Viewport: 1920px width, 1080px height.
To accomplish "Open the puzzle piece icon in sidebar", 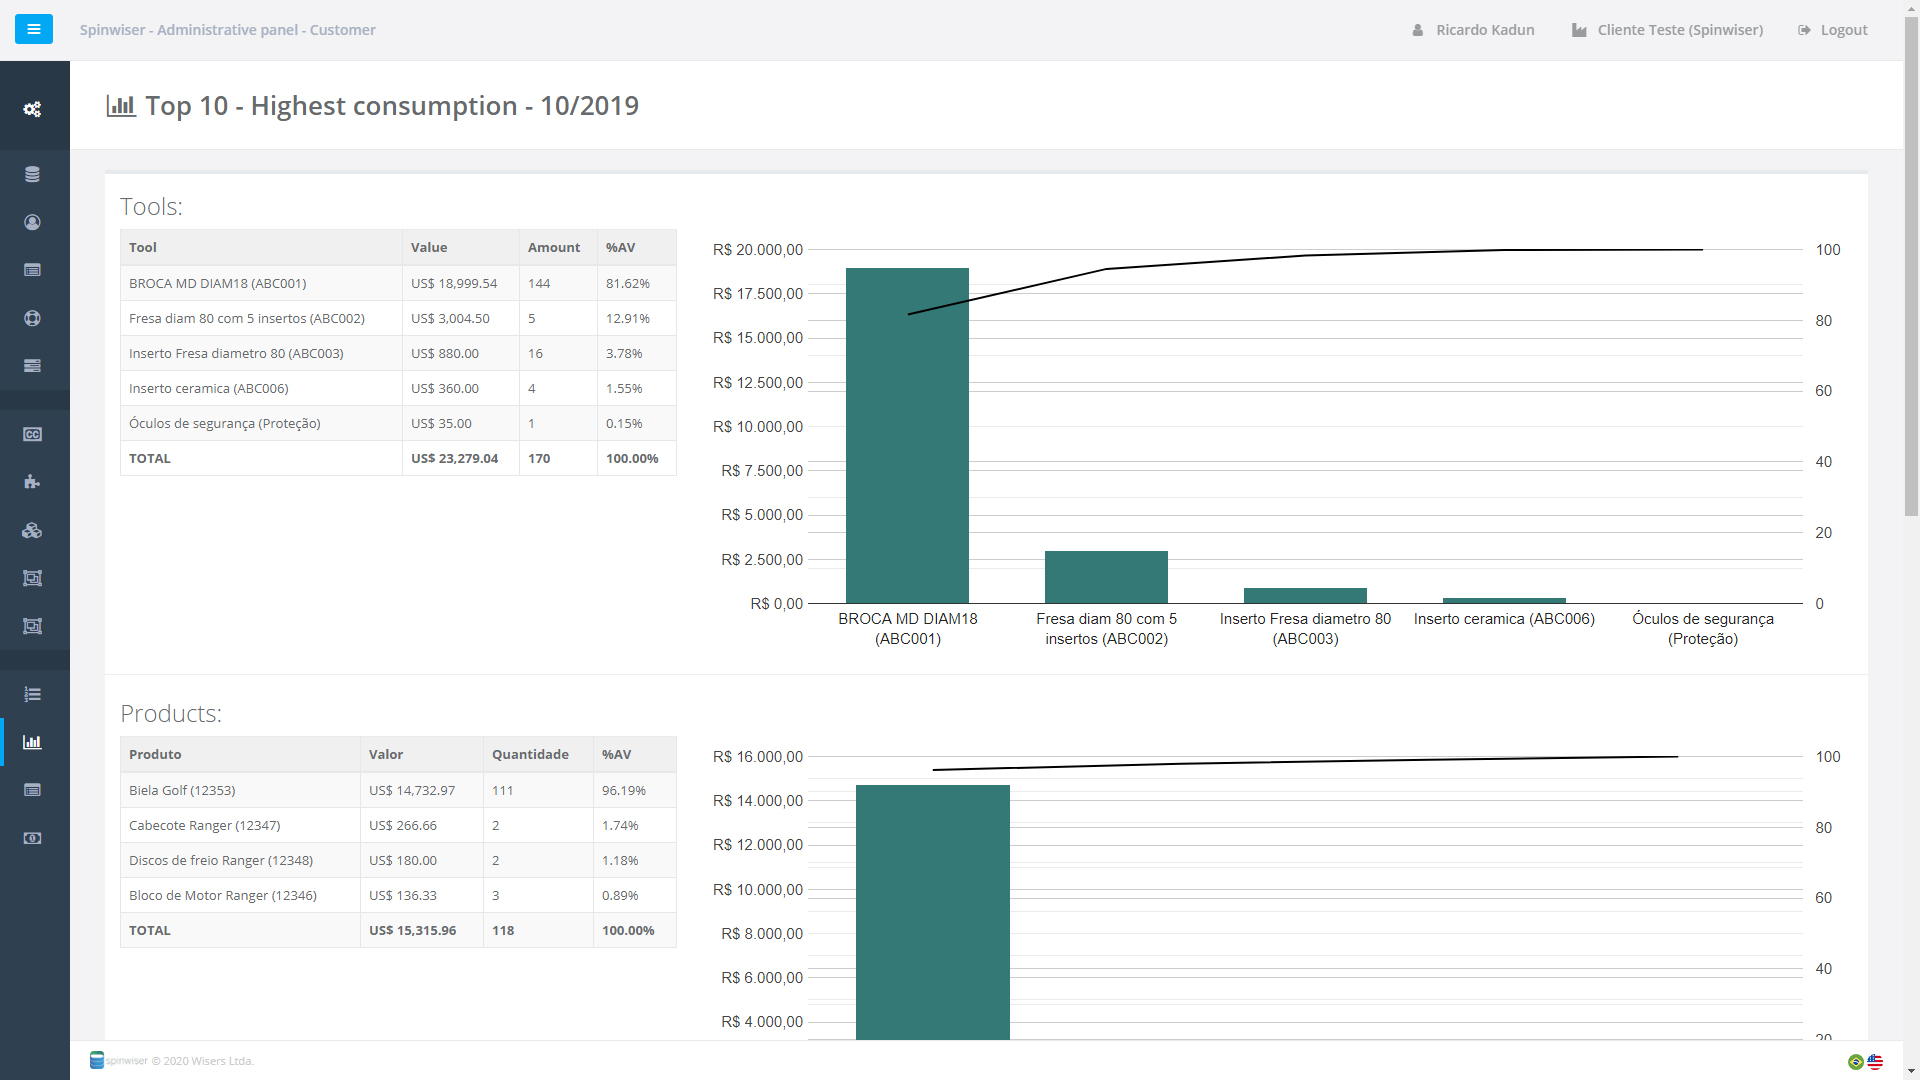I will click(x=32, y=482).
